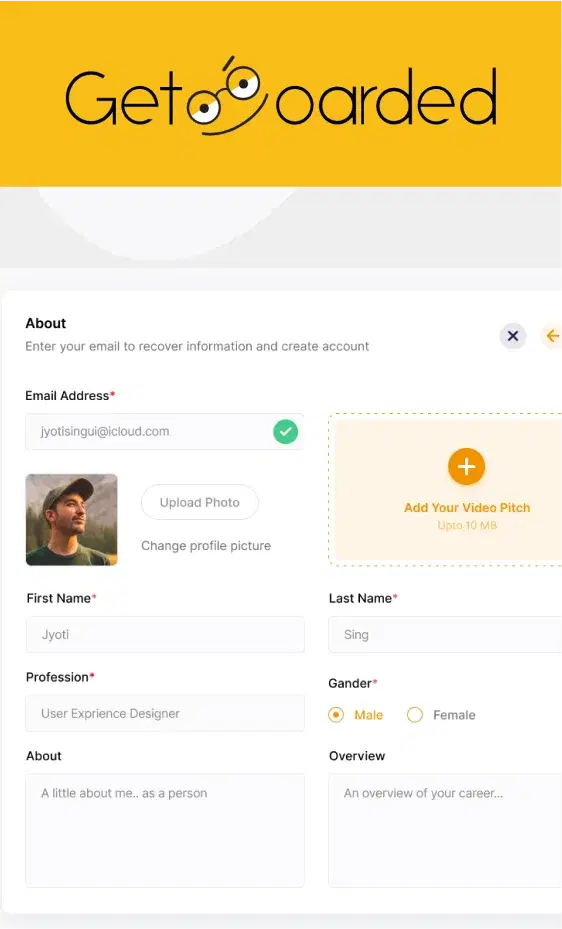Close the About form with the X icon
The height and width of the screenshot is (929, 562).
click(513, 336)
